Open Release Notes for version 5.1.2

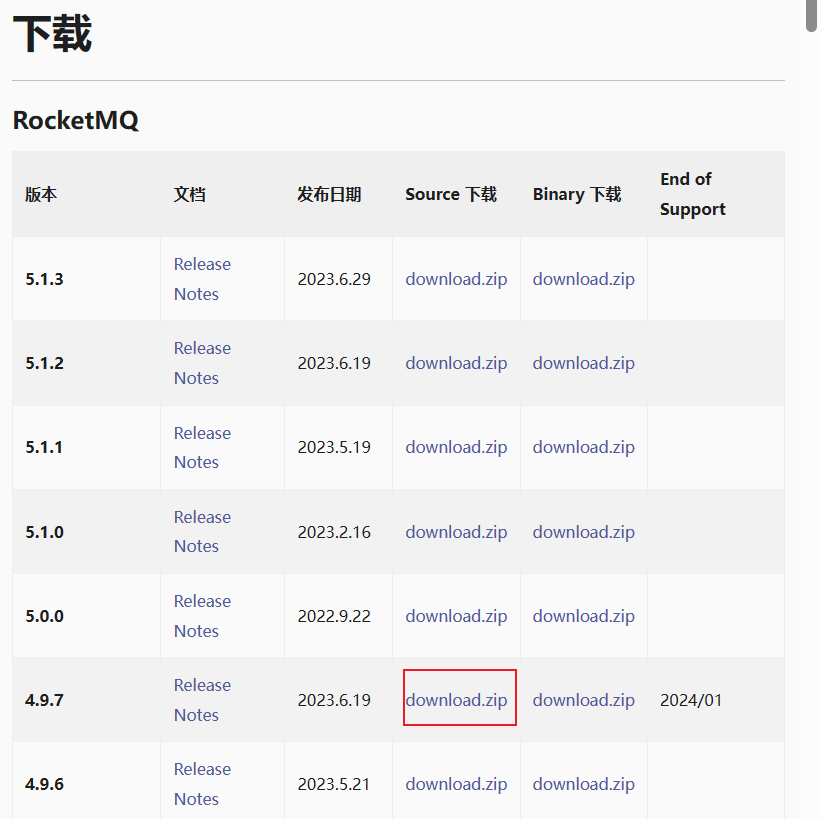pyautogui.click(x=202, y=363)
